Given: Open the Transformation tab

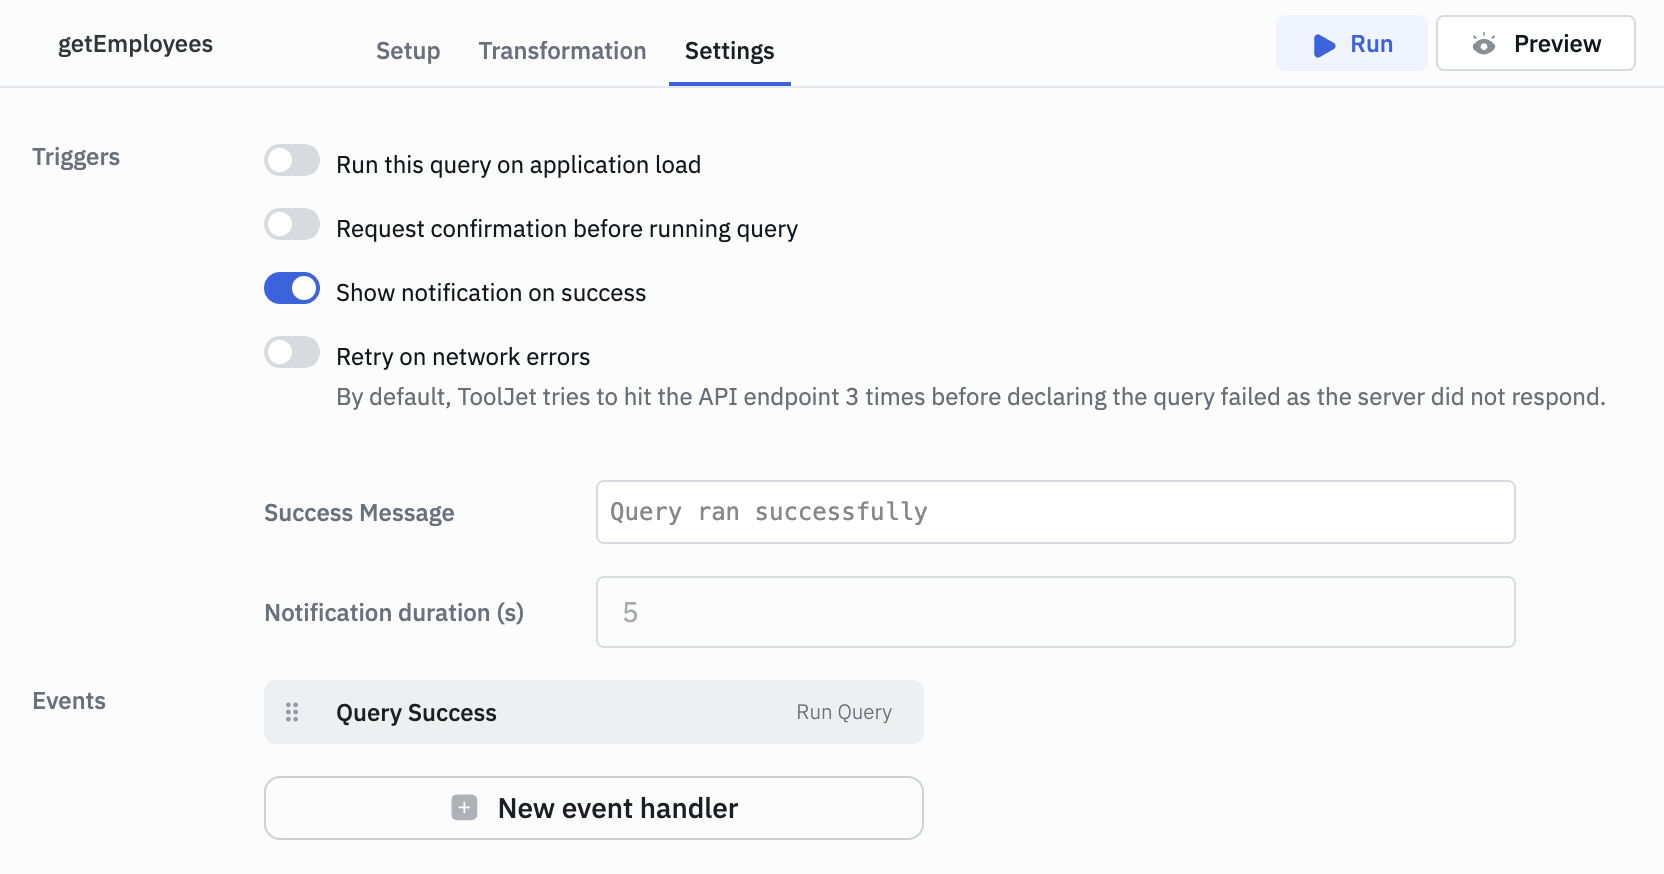Looking at the screenshot, I should [x=562, y=50].
